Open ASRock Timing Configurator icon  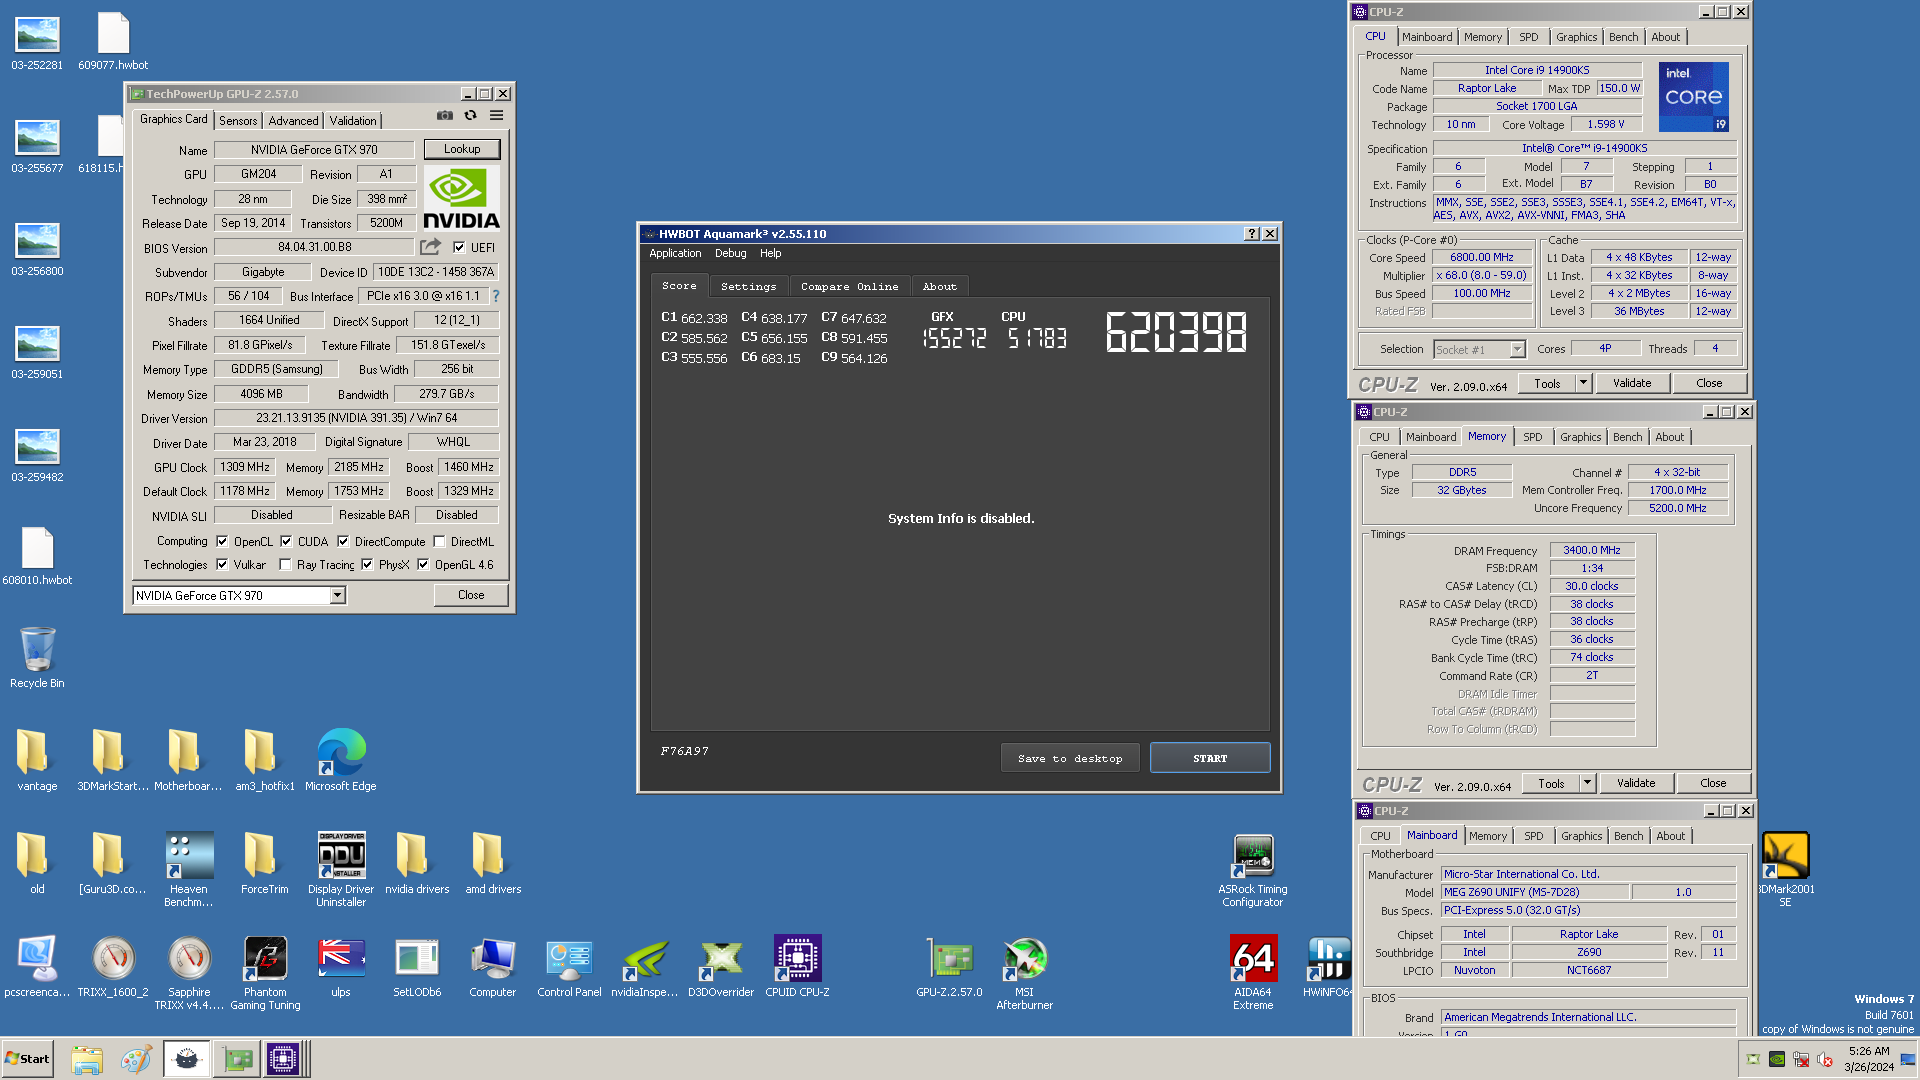coord(1253,869)
